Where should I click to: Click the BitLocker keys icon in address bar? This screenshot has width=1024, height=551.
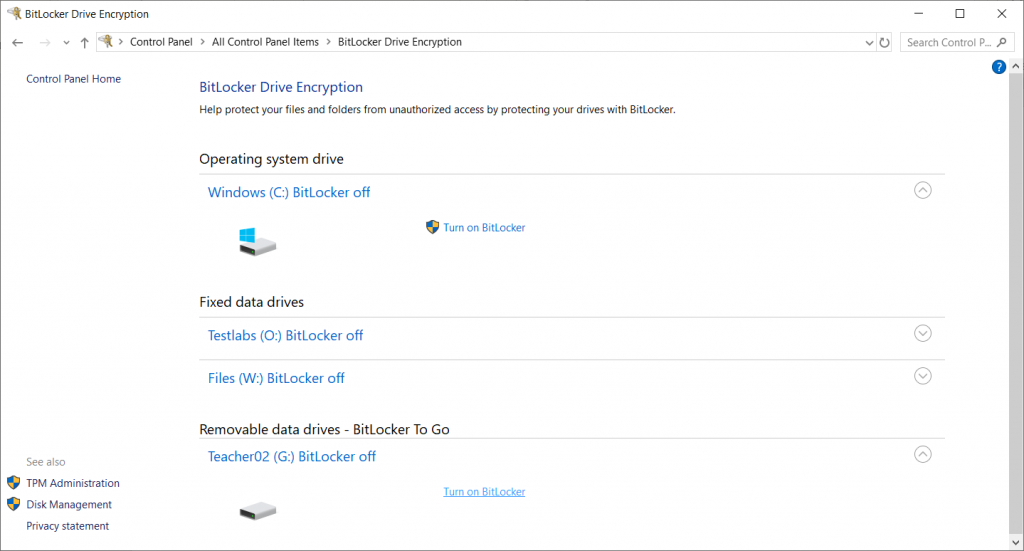106,42
